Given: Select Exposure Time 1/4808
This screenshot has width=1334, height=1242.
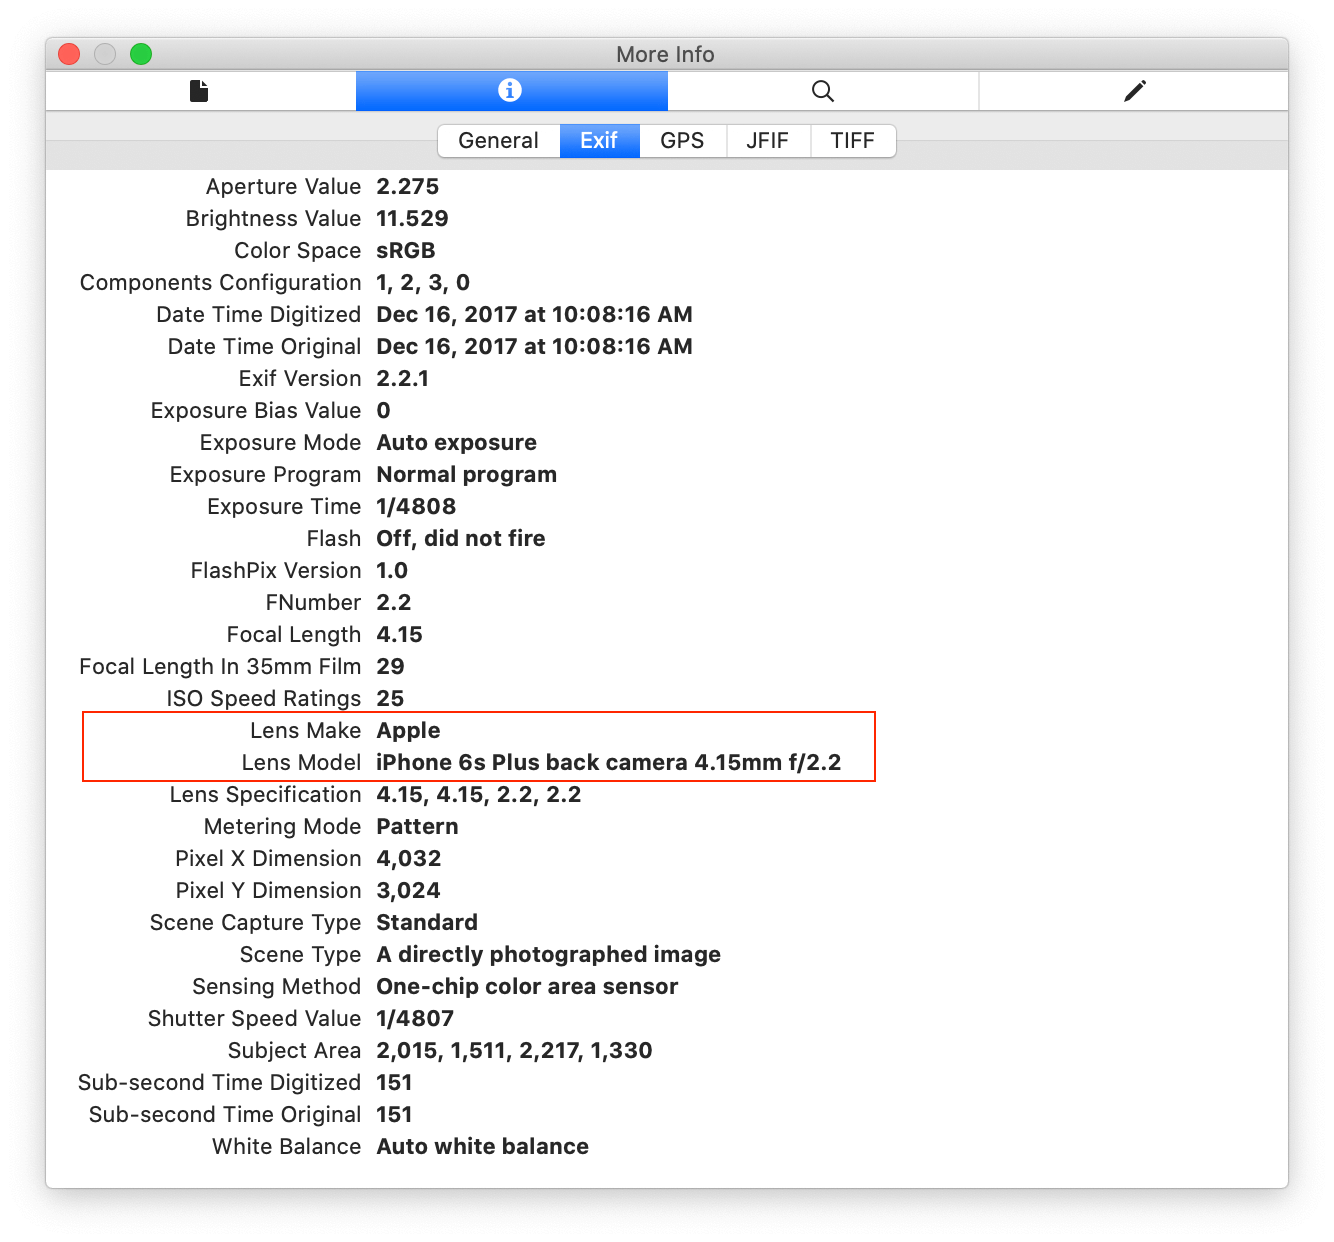Looking at the screenshot, I should click(416, 507).
